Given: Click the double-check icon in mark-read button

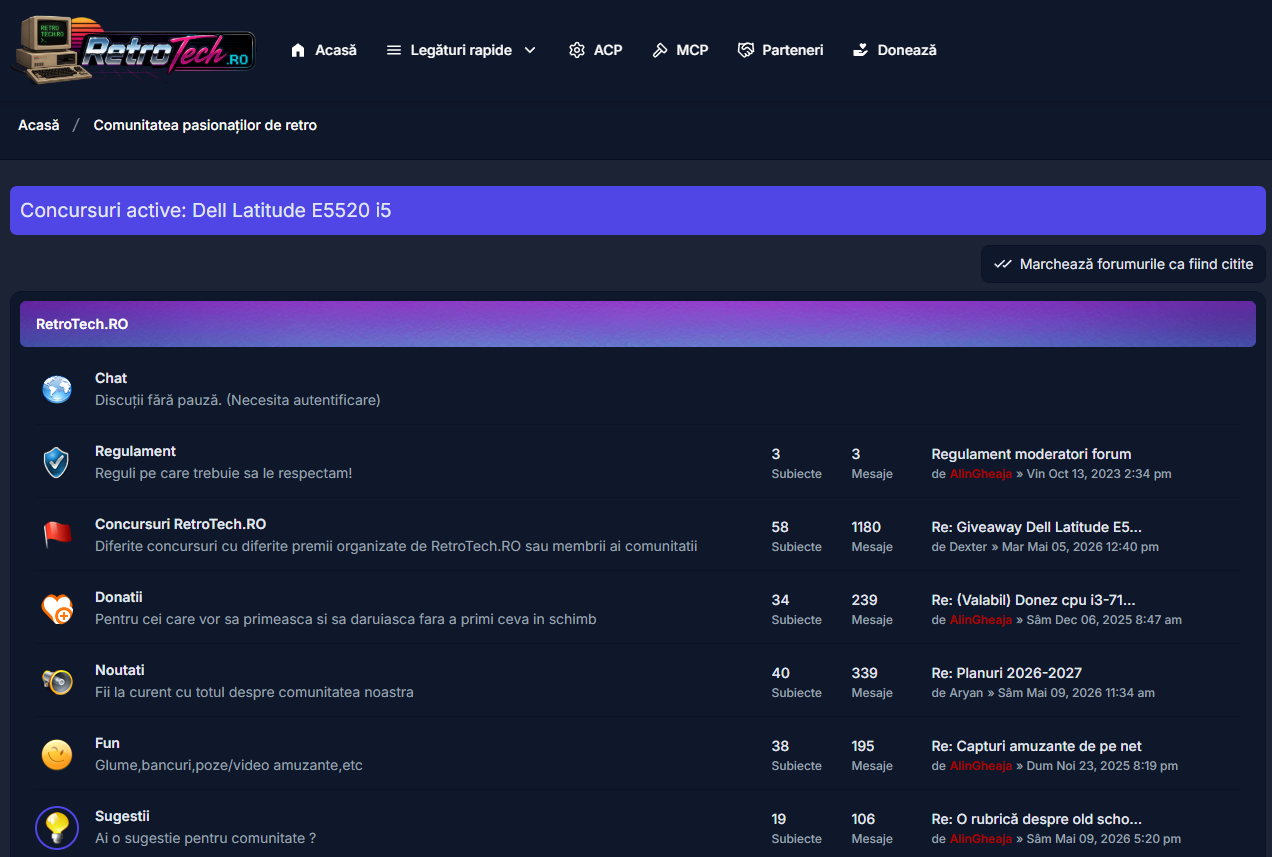Looking at the screenshot, I should tap(1003, 264).
